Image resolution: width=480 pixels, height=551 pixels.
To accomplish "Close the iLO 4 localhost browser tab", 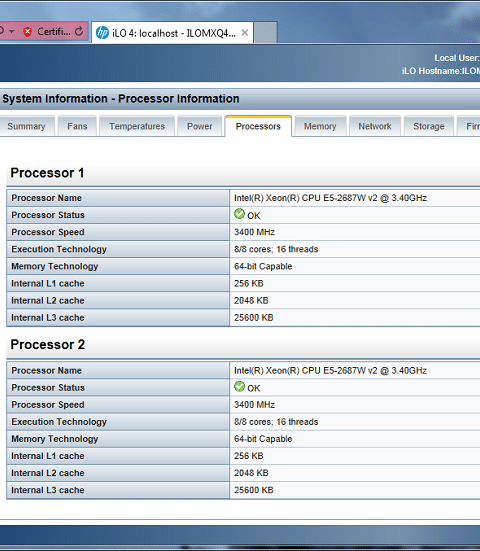I will point(245,33).
